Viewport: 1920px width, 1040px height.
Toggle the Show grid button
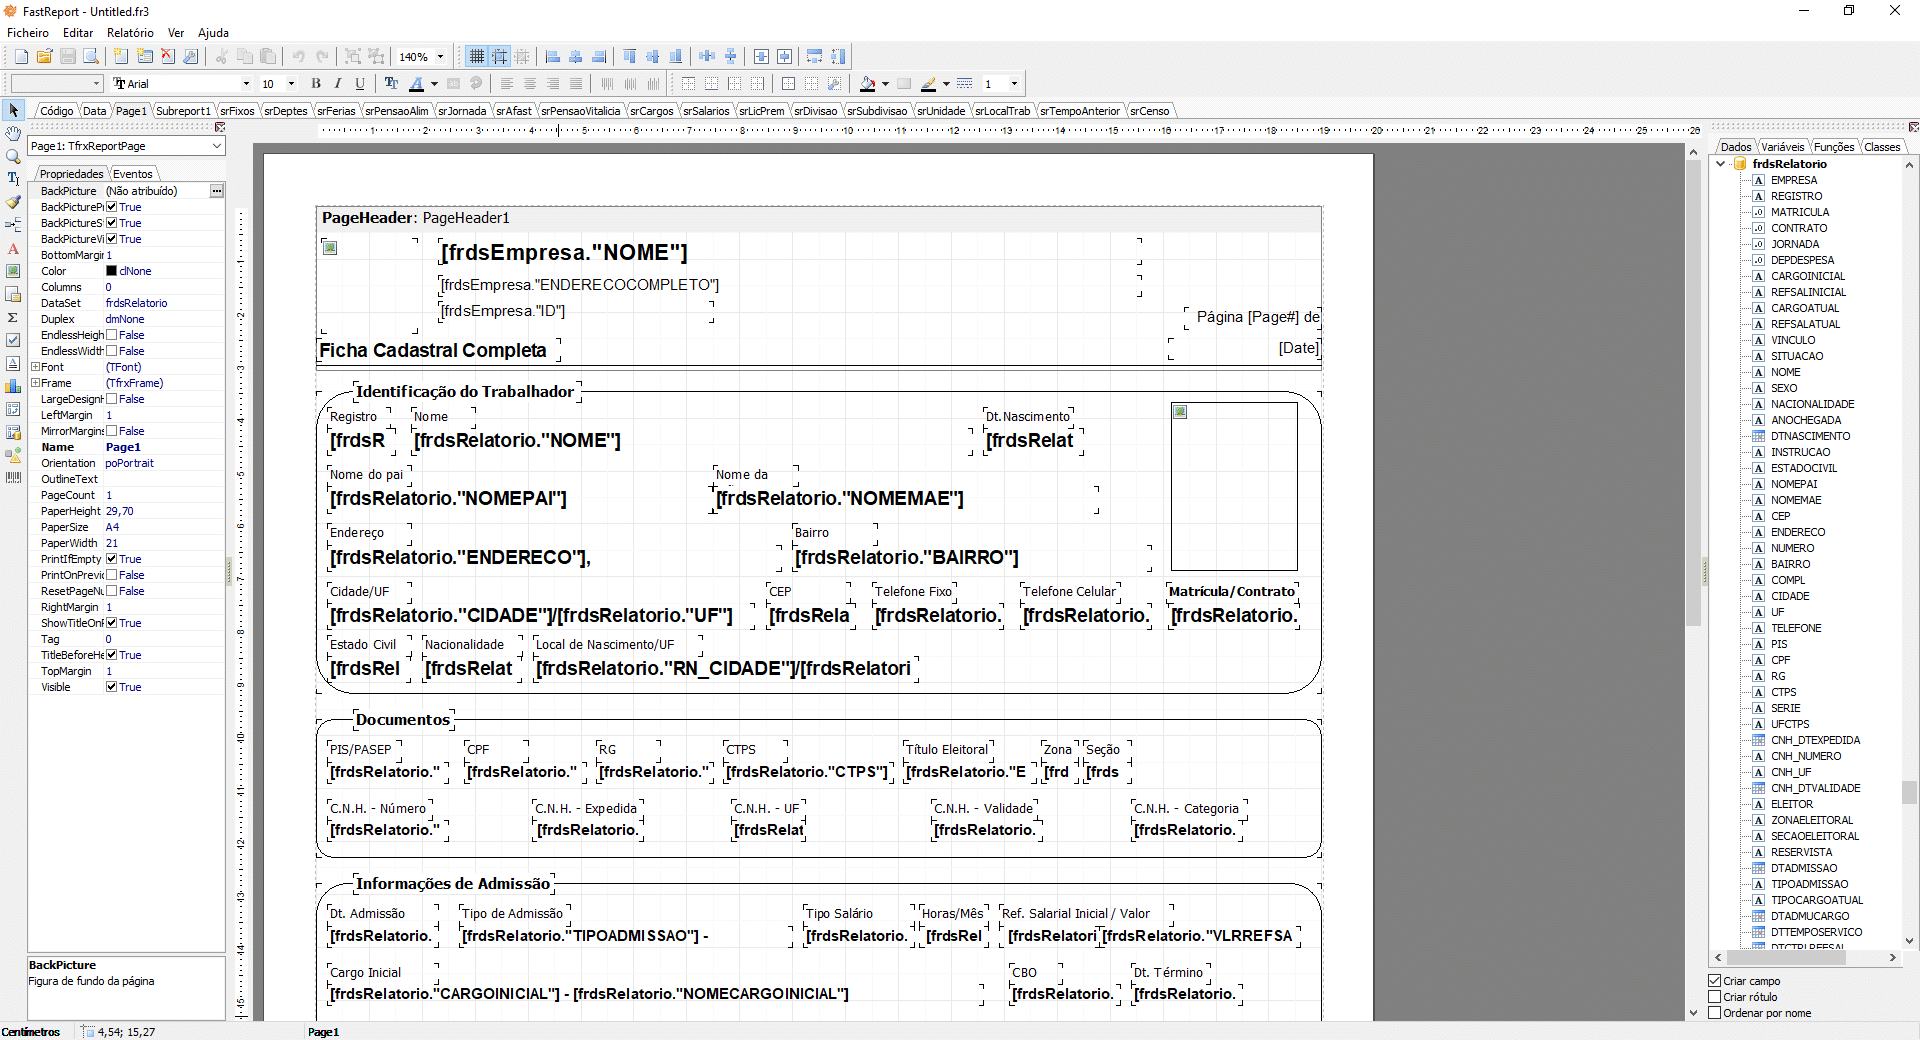click(x=477, y=57)
